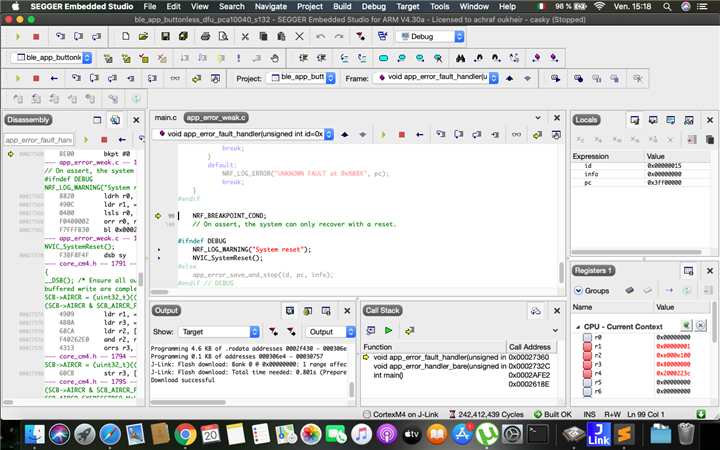The height and width of the screenshot is (450, 720).
Task: Click the Cut scissors icon
Action: click(x=245, y=36)
